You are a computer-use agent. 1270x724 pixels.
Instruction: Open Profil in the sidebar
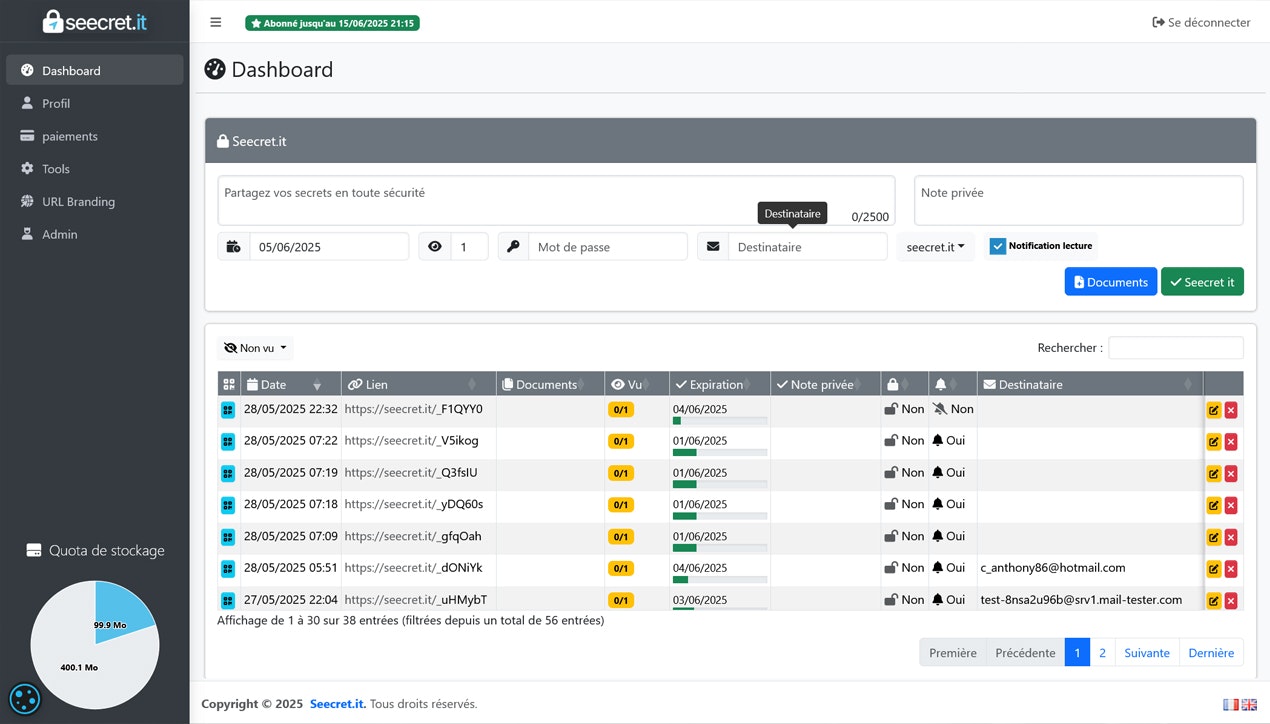[x=95, y=103]
